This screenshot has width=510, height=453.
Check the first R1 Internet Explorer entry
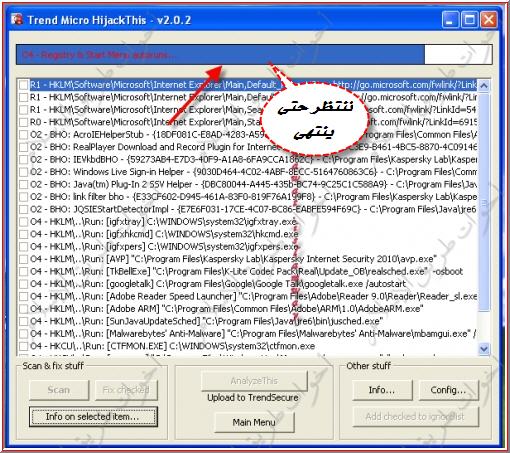(23, 85)
